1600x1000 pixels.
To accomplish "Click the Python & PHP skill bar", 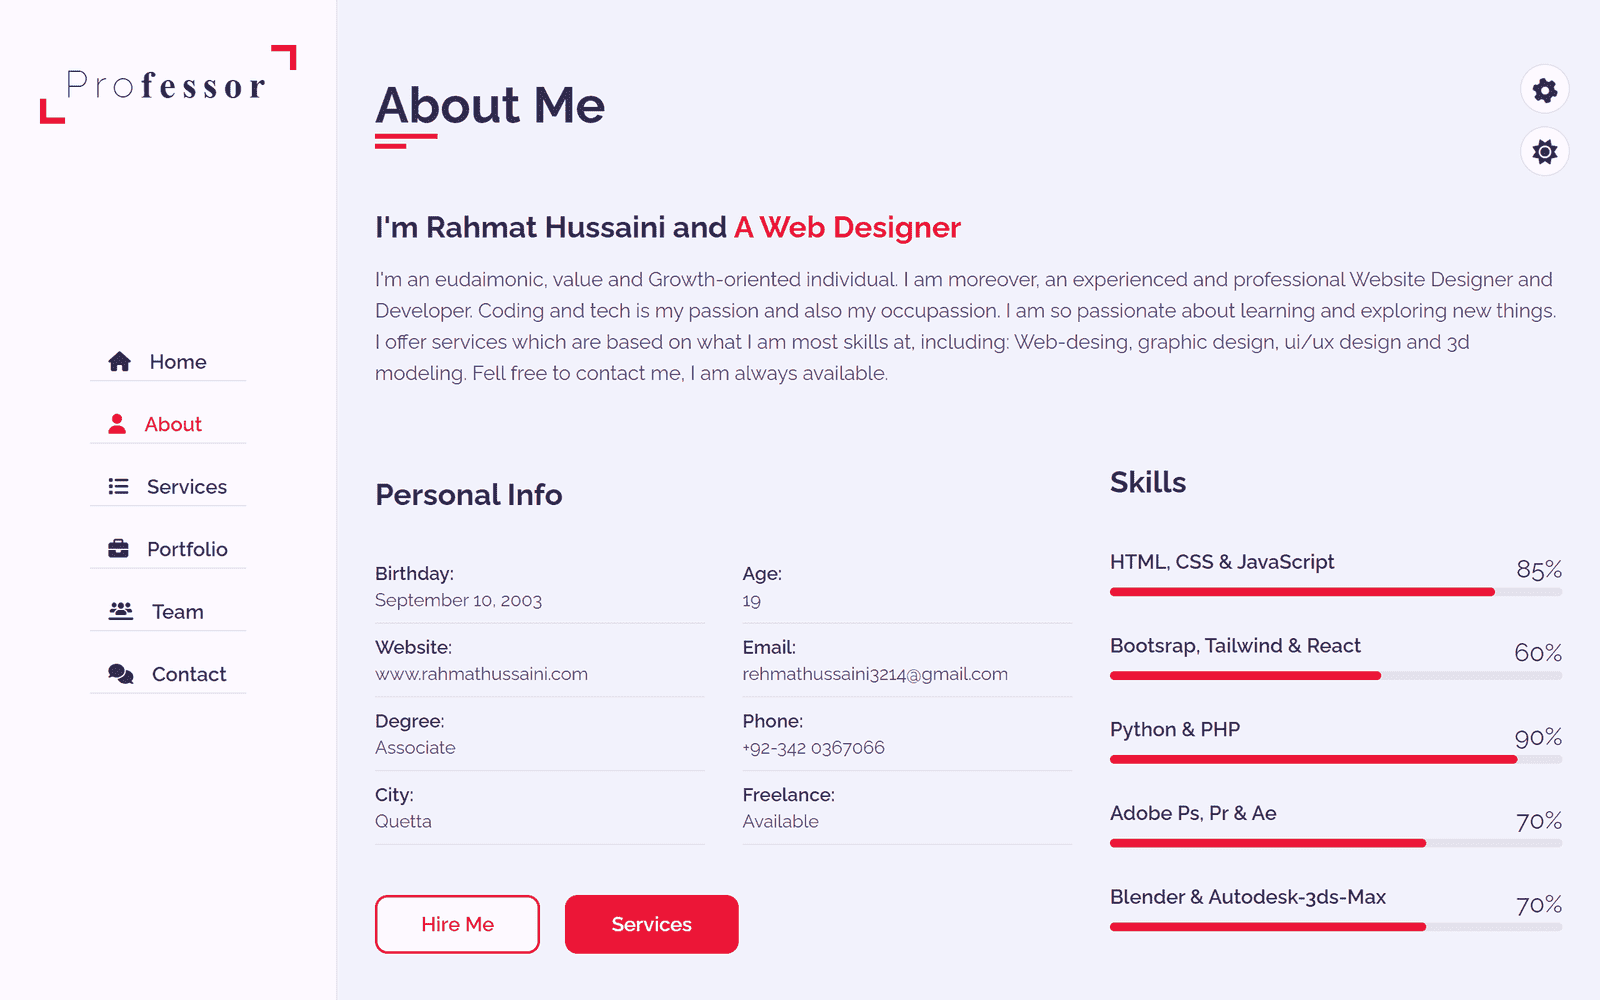I will pos(1335,759).
